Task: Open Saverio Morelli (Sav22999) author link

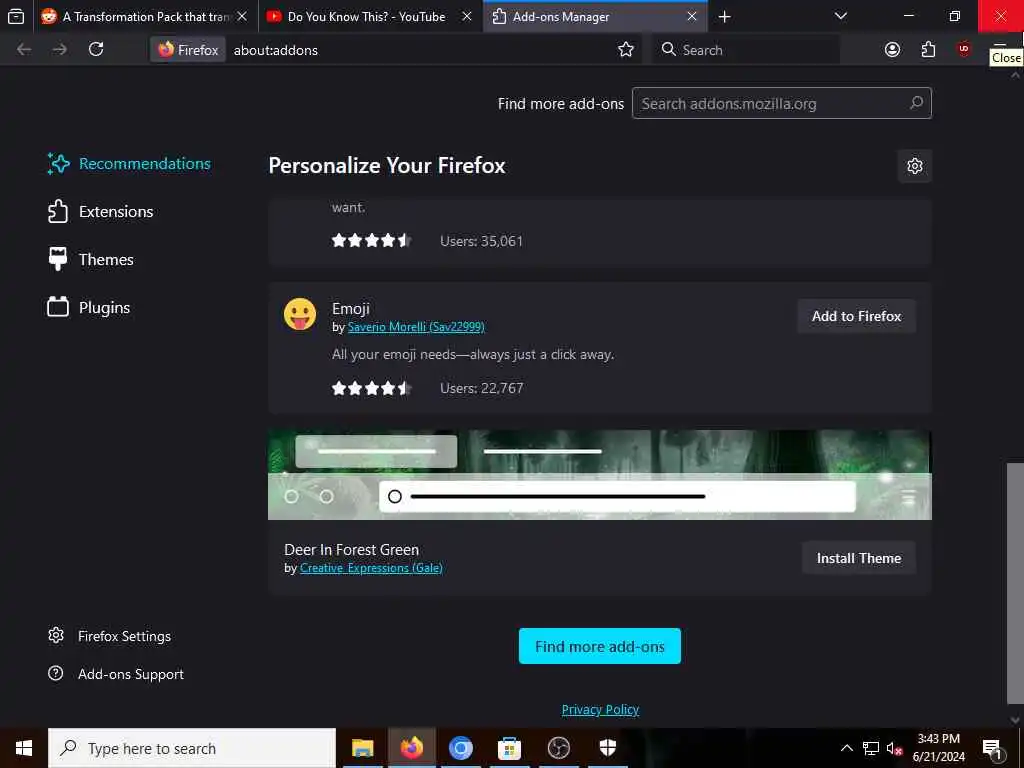Action: pos(416,327)
